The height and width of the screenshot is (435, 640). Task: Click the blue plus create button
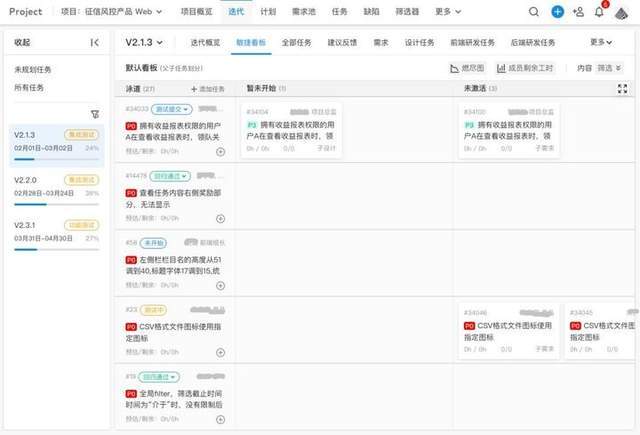(x=557, y=12)
